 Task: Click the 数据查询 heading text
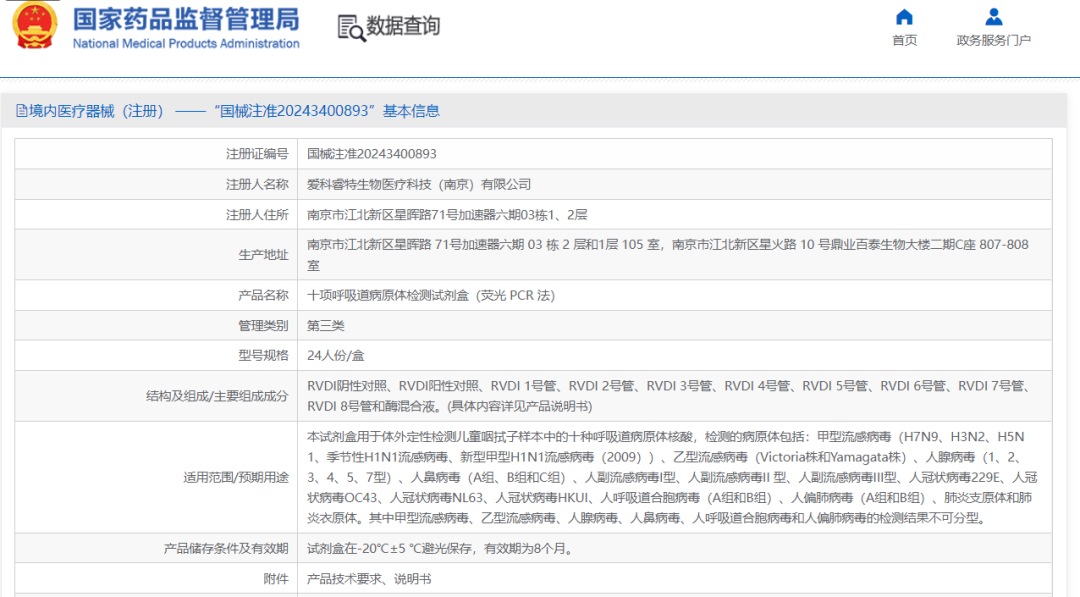coord(403,27)
